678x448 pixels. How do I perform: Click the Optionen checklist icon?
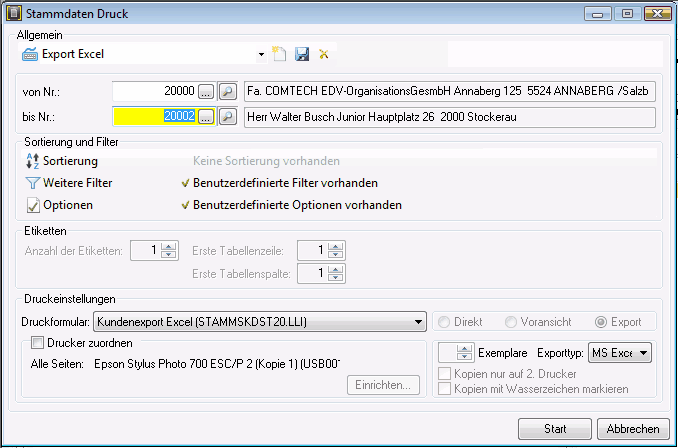point(33,205)
